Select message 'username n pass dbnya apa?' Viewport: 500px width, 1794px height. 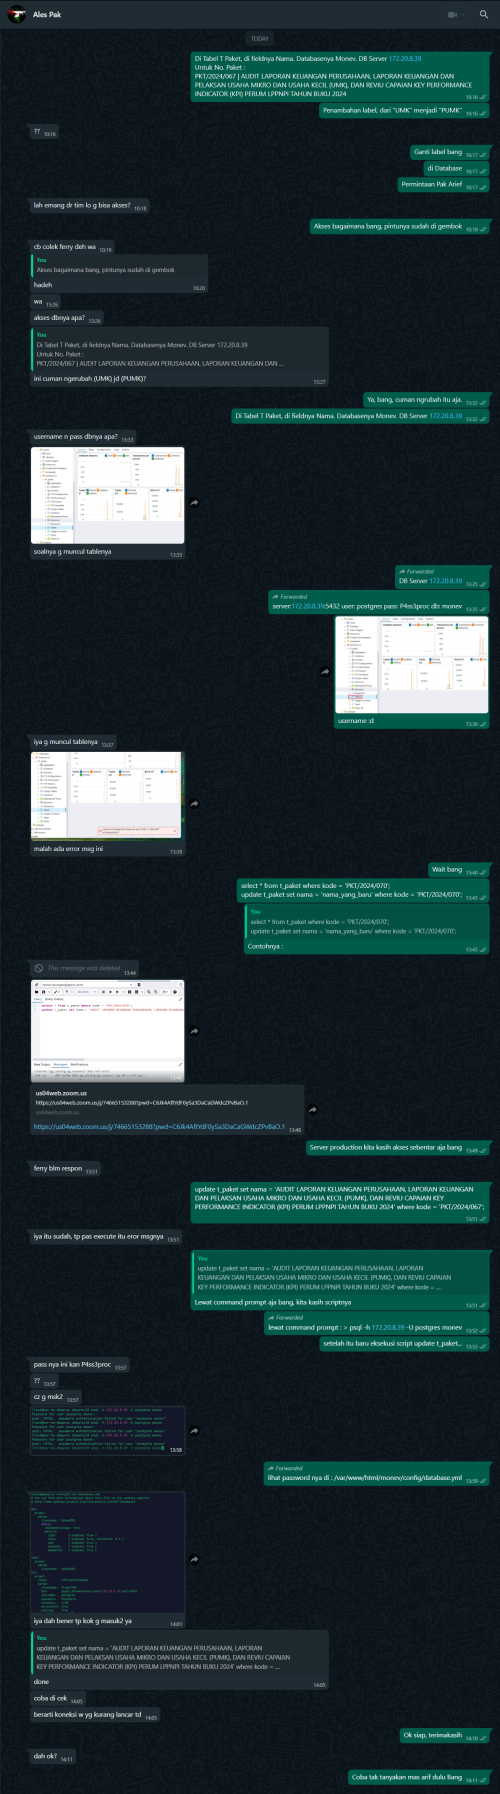[83, 437]
